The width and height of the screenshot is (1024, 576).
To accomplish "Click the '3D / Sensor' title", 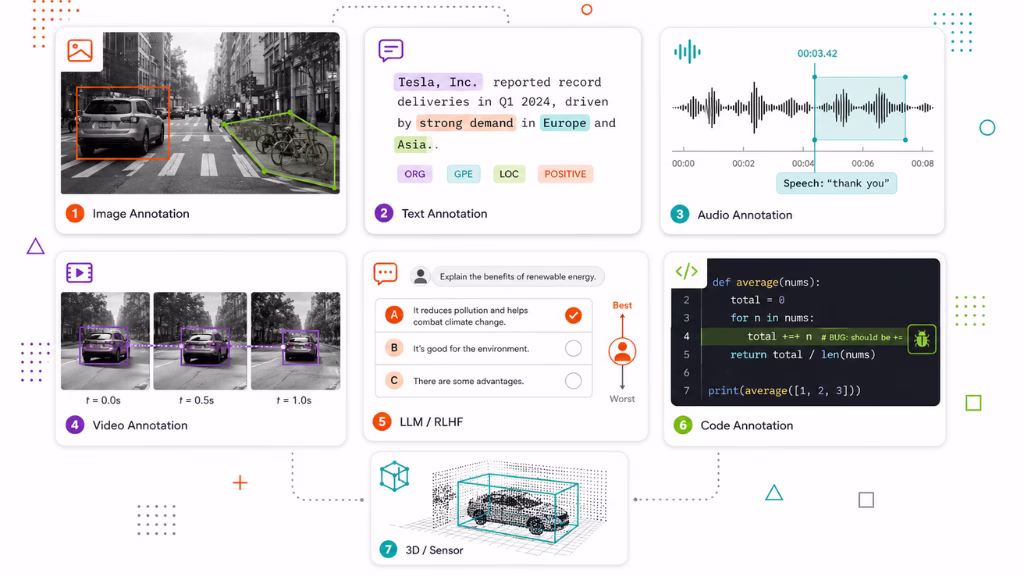I will (x=434, y=550).
